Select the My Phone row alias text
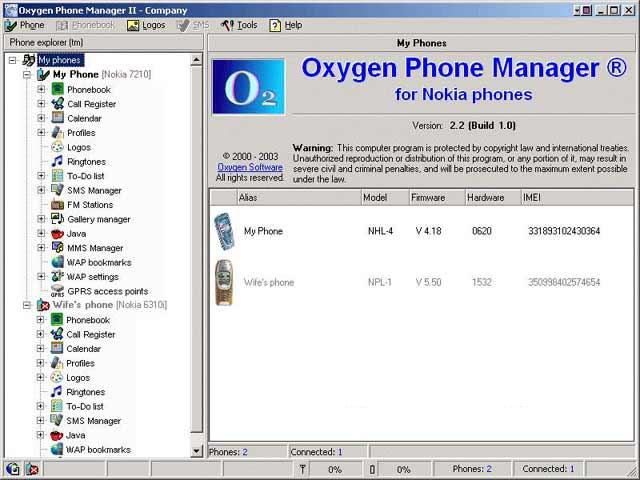 tap(263, 231)
